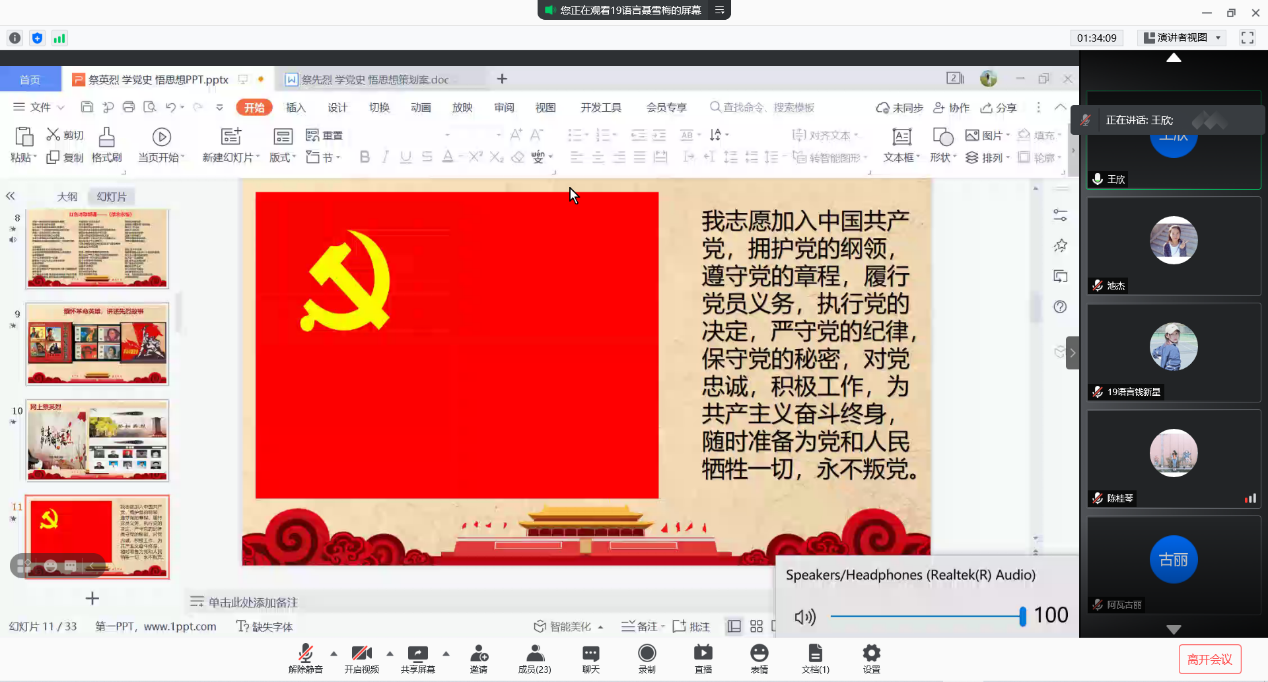This screenshot has width=1268, height=682.
Task: Open the 设计 ribbon tab
Action: click(x=338, y=107)
